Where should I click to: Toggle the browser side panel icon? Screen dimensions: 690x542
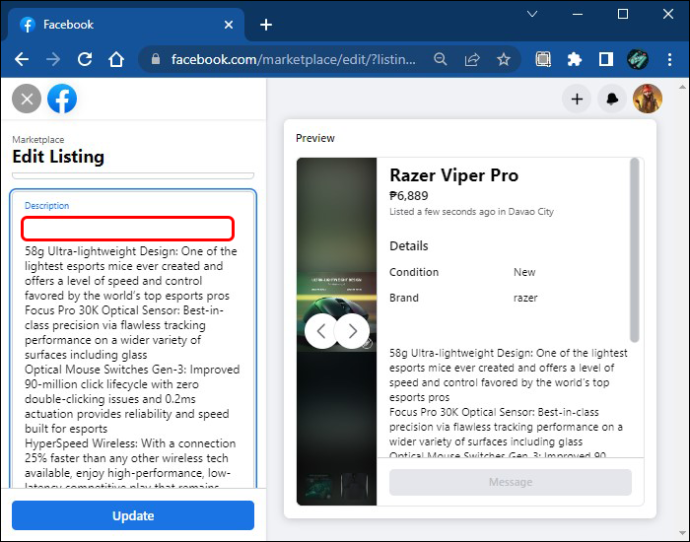point(606,59)
